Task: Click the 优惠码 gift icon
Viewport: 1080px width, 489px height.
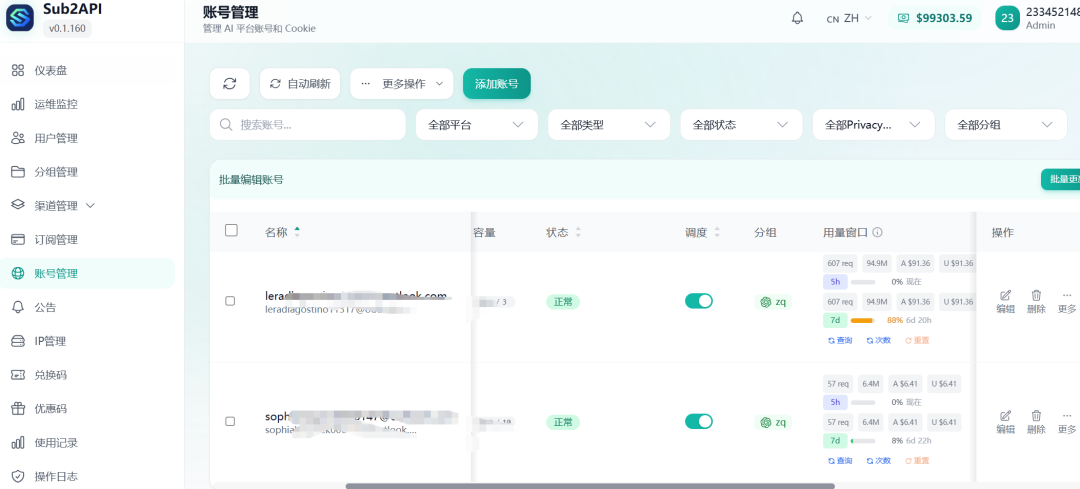Action: point(18,408)
